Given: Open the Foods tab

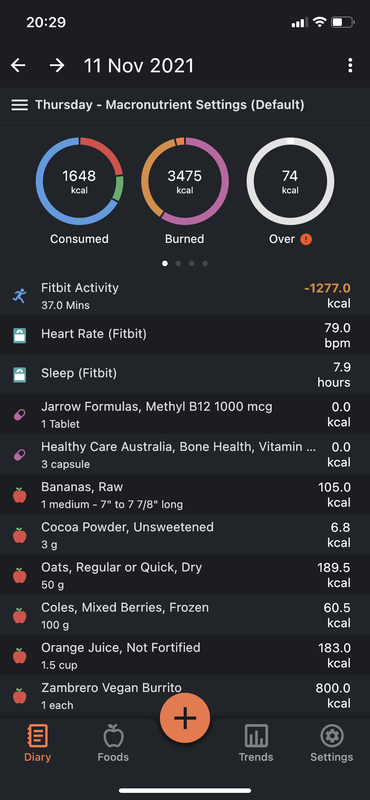Looking at the screenshot, I should (113, 743).
